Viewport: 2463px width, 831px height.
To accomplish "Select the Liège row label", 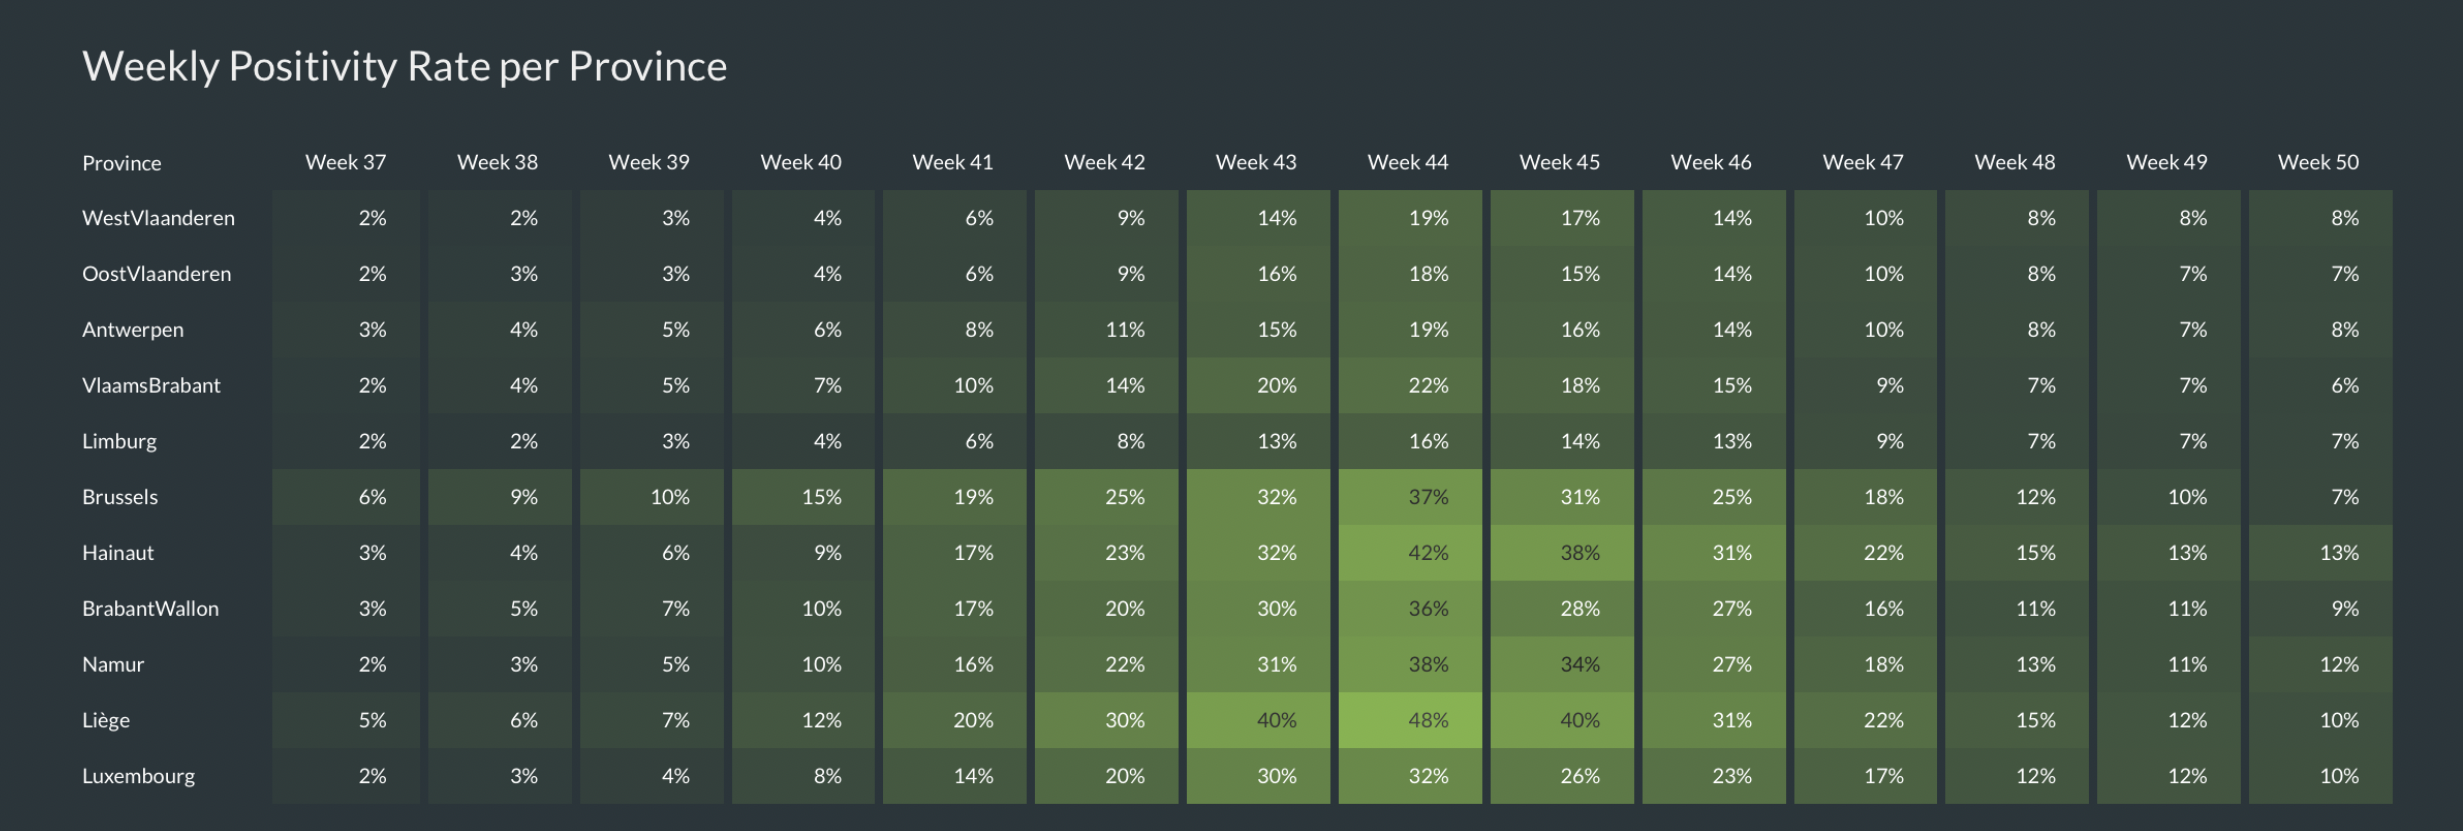I will pyautogui.click(x=106, y=720).
